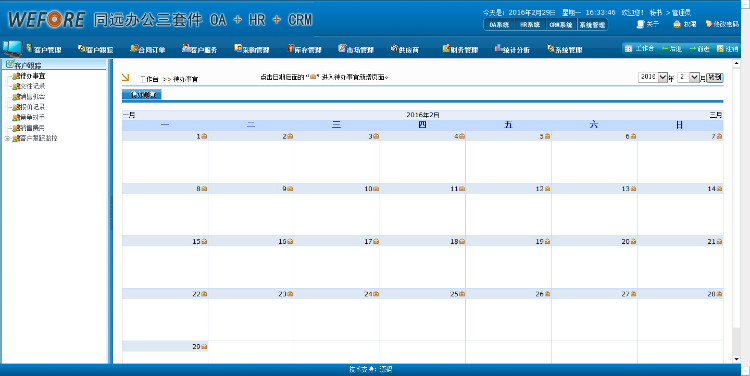Click the 前进 forward arrow button

click(699, 48)
